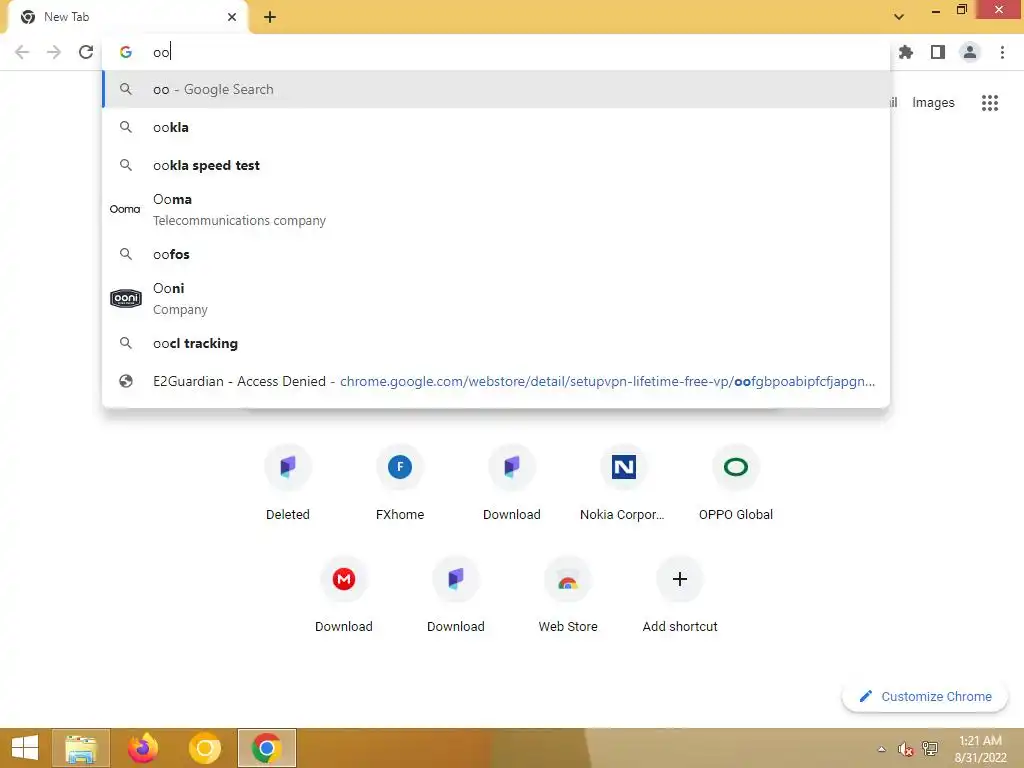Open the OPPO Global shortcut
This screenshot has width=1024, height=768.
click(x=735, y=483)
